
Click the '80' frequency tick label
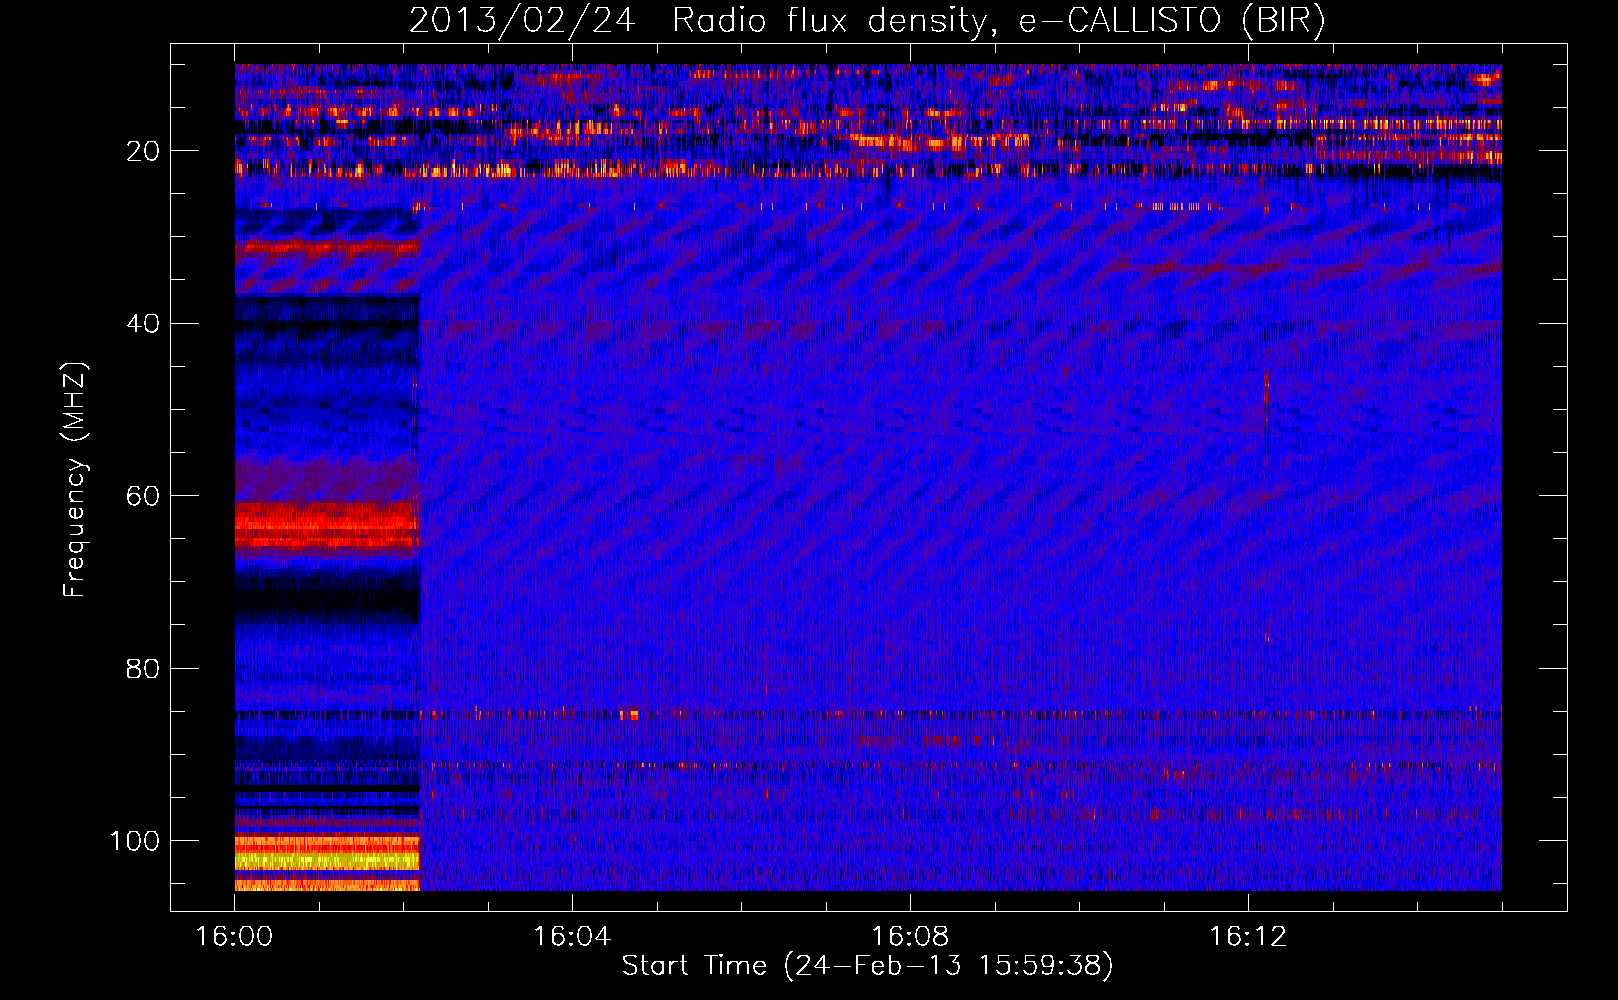(143, 668)
